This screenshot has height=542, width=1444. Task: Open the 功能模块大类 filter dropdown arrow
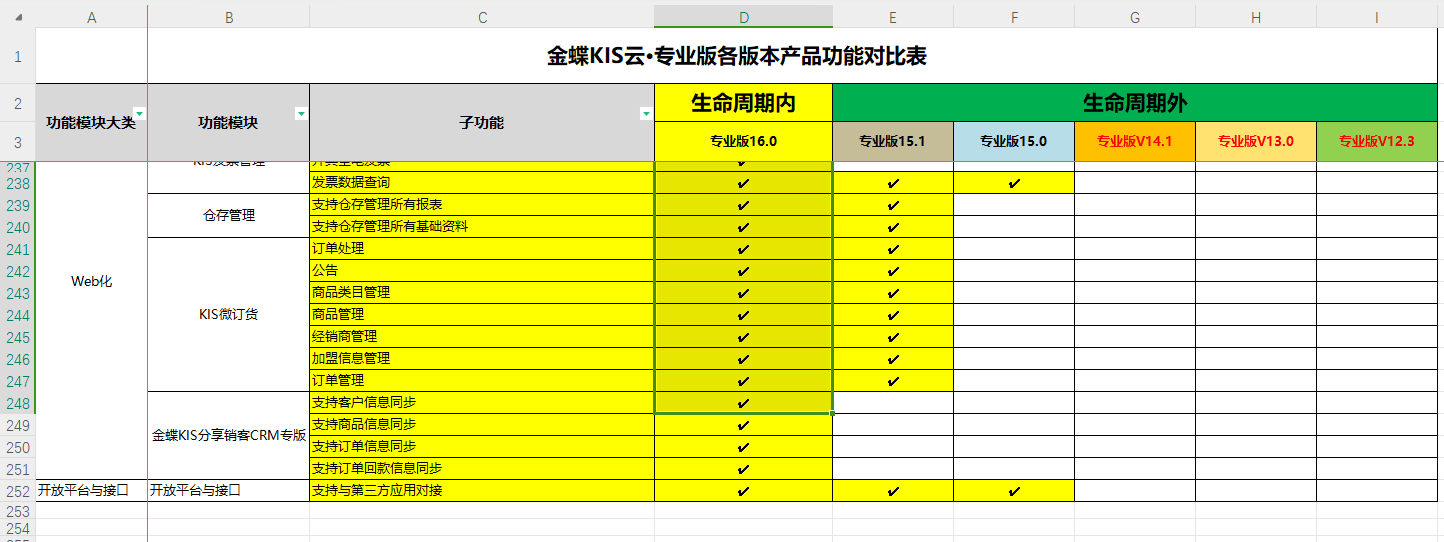pyautogui.click(x=140, y=114)
